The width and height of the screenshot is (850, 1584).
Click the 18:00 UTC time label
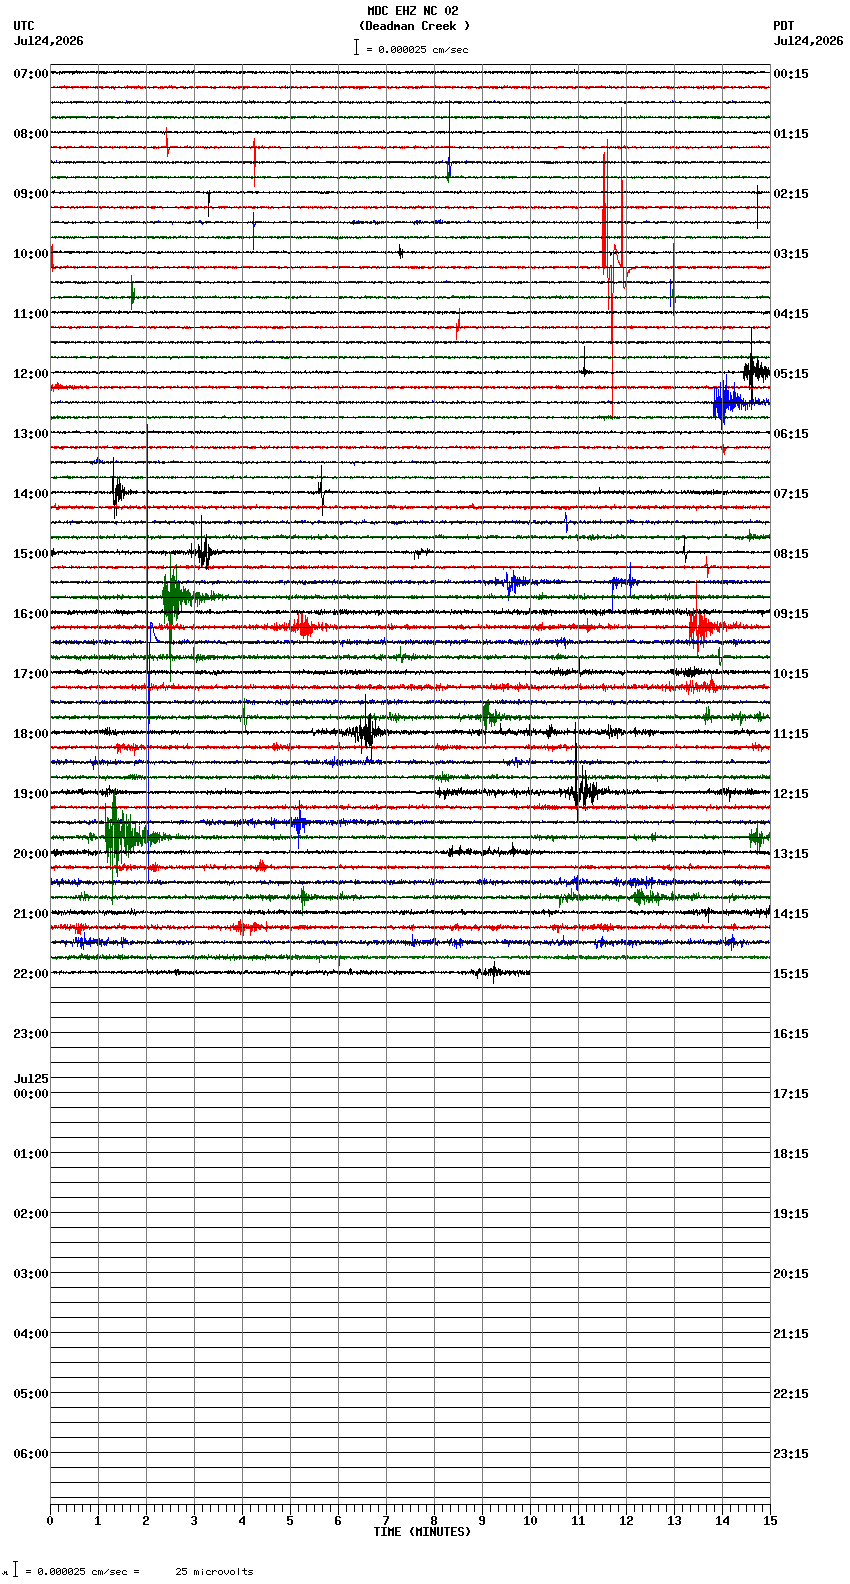[30, 734]
